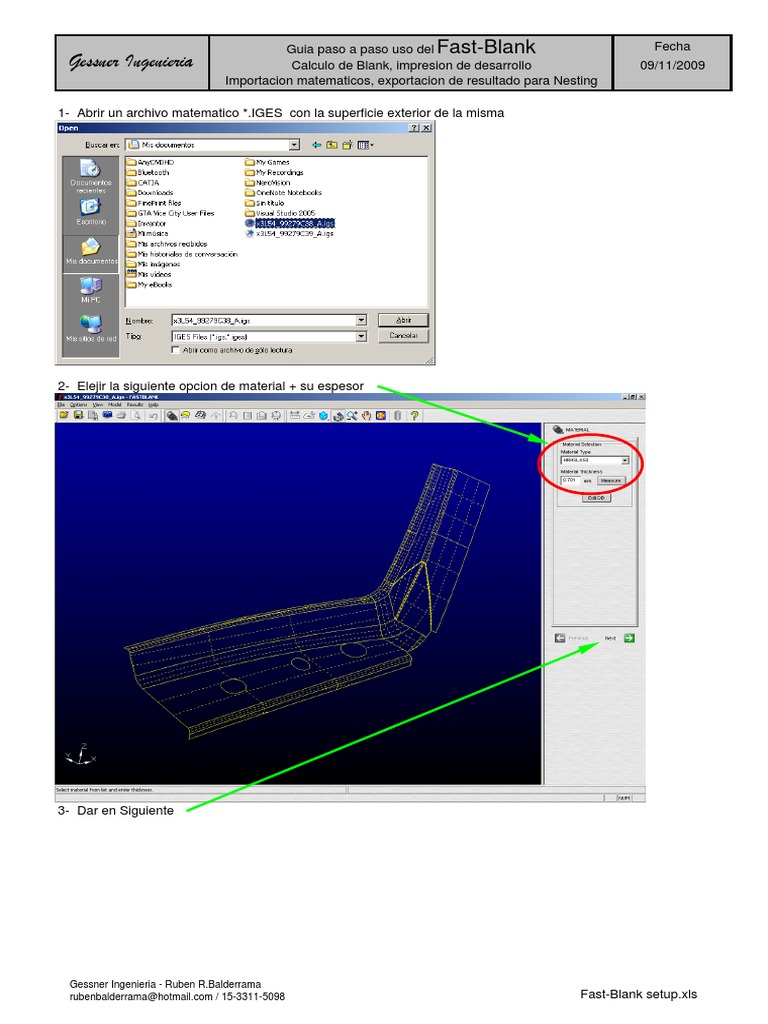Screen dimensions: 768x1024
Task: Click the print preview magnifier icon in the FastBlank toolbar
Action: (136, 415)
